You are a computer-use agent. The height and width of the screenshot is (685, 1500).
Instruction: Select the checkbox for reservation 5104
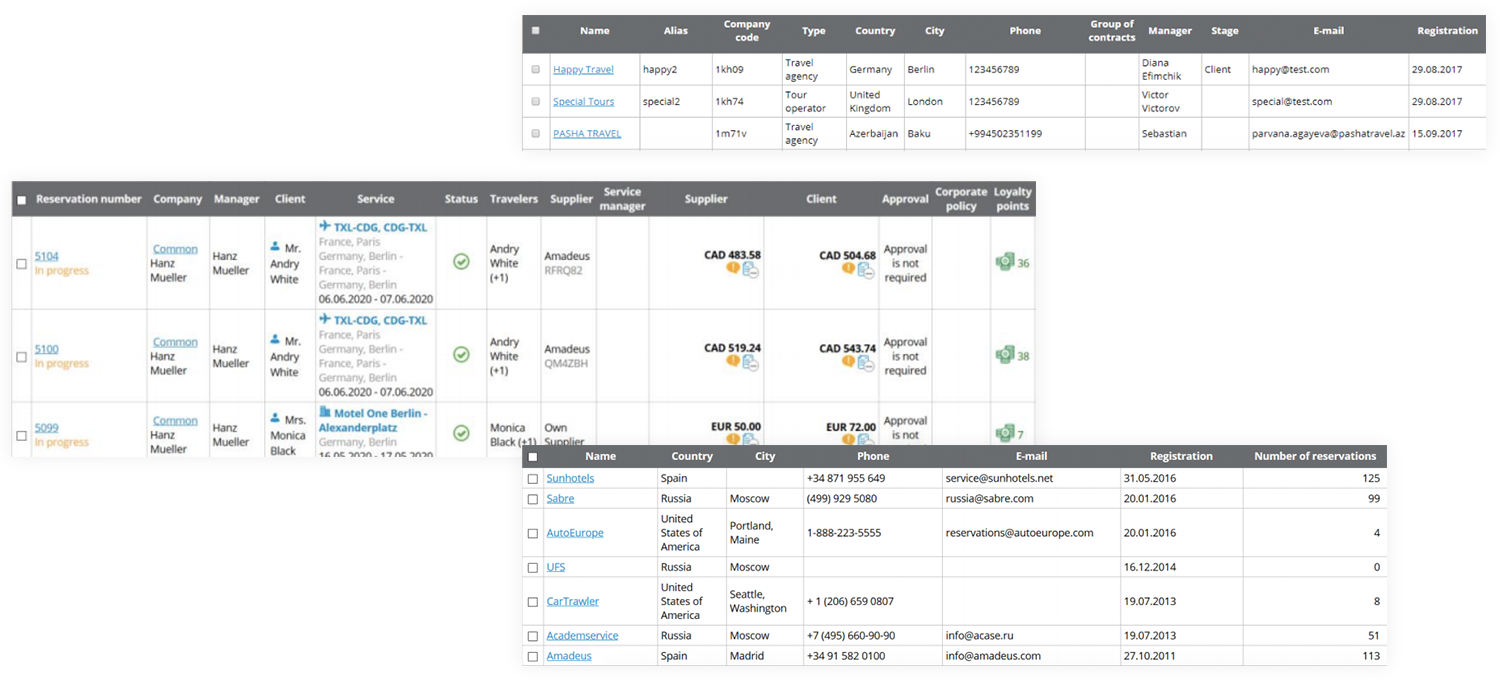click(x=20, y=264)
